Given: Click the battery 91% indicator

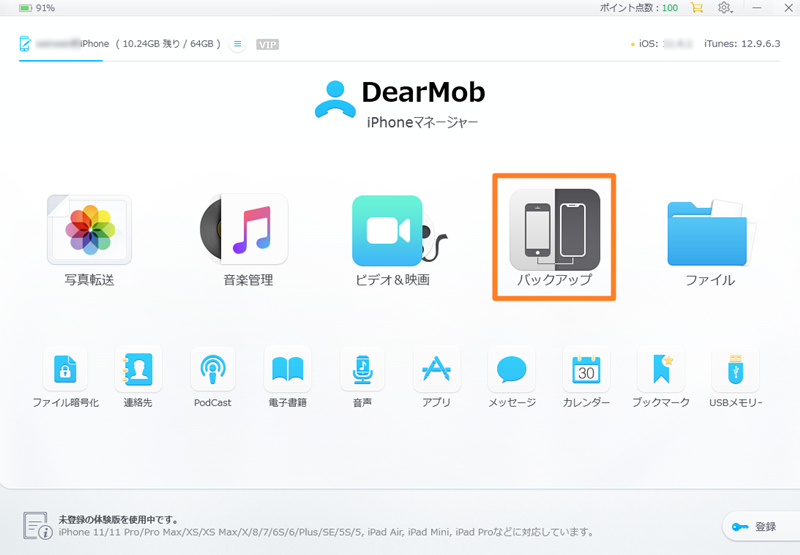Looking at the screenshot, I should (37, 8).
